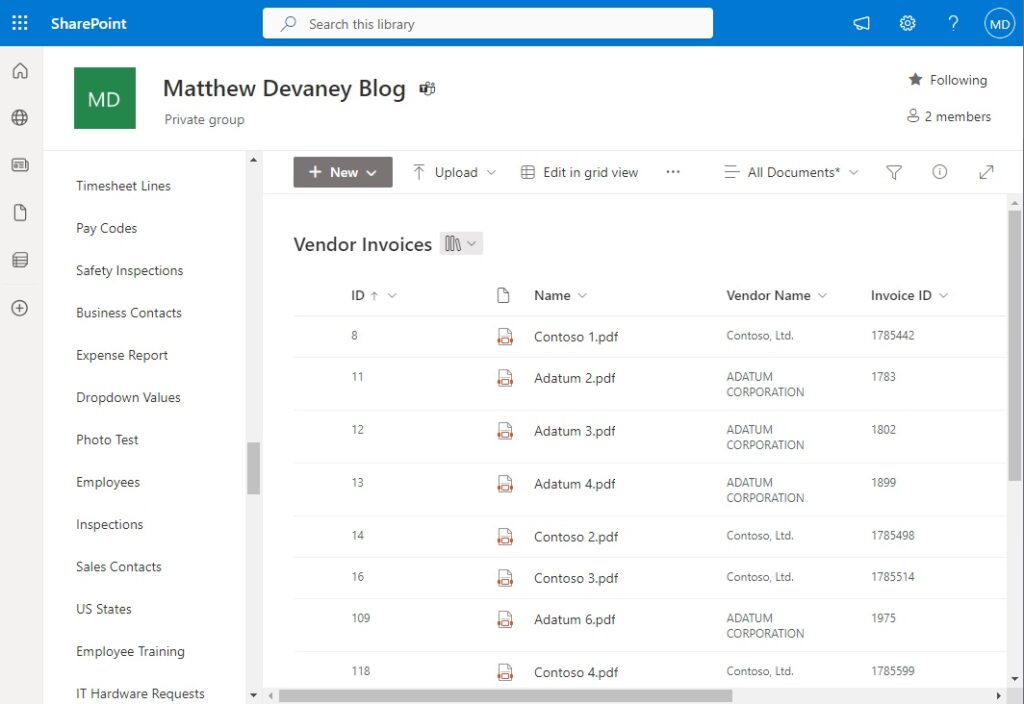
Task: Open Expense Report in left navigation
Action: click(x=121, y=355)
